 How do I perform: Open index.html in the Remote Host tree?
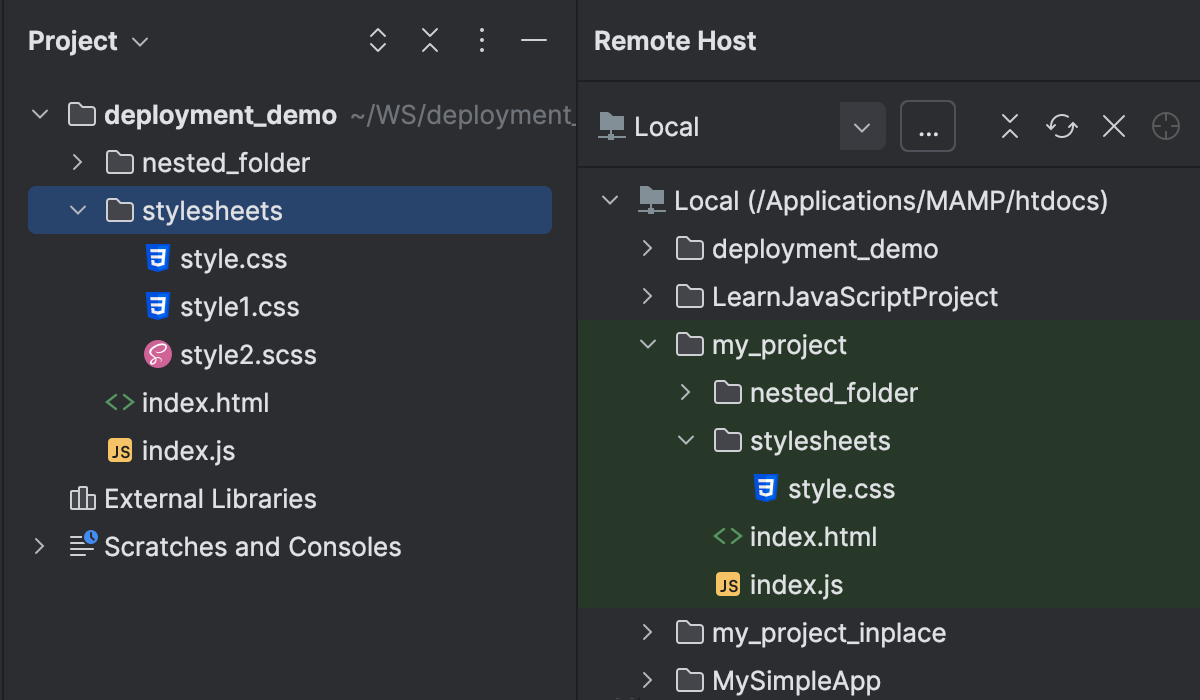pyautogui.click(x=813, y=536)
